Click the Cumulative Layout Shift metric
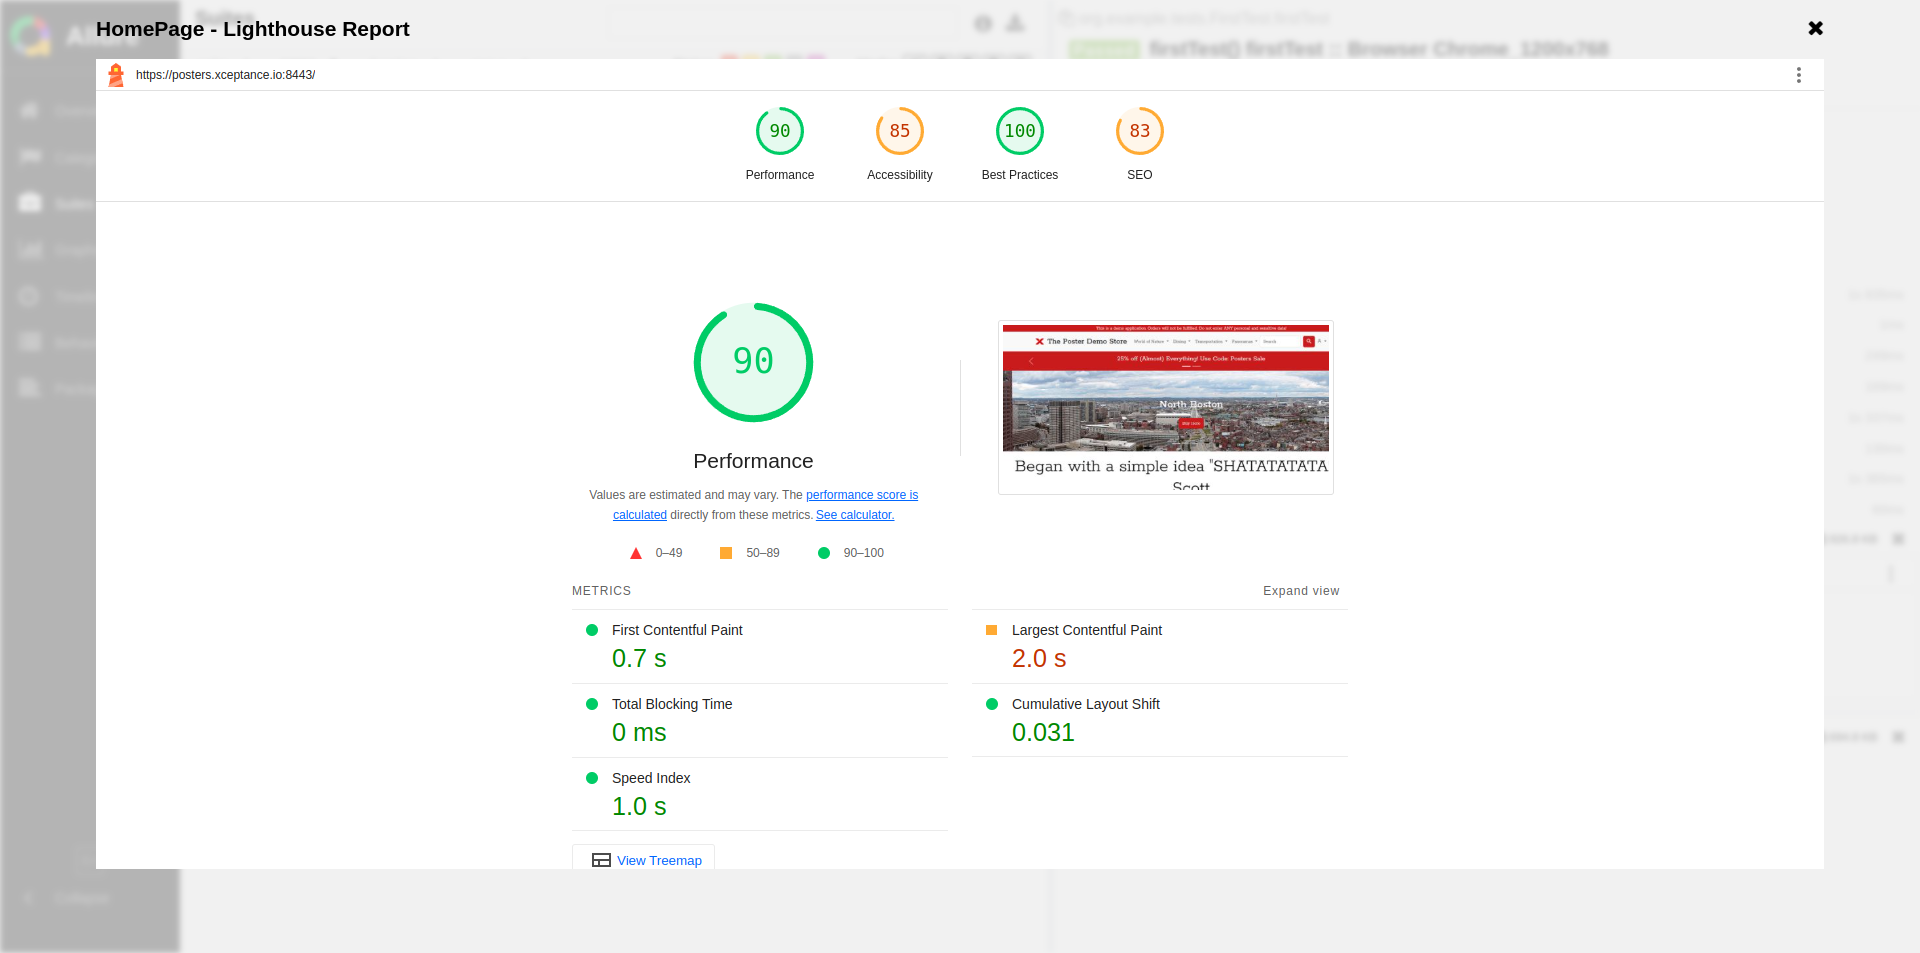 click(1085, 705)
